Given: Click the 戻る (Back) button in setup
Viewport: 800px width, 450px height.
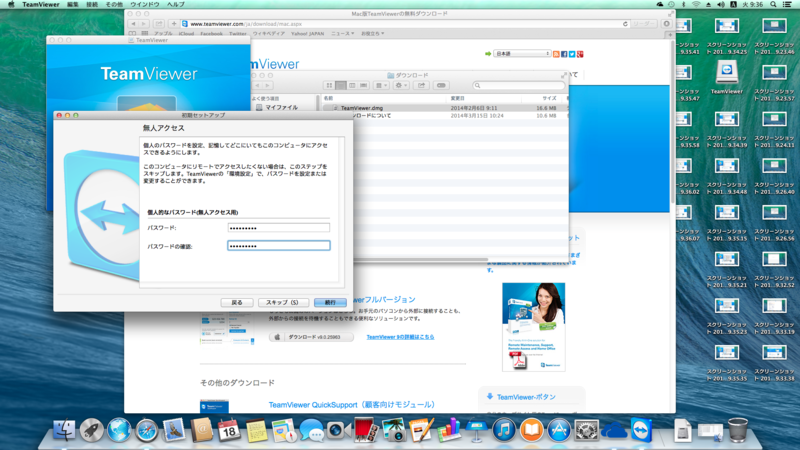Looking at the screenshot, I should click(x=237, y=303).
